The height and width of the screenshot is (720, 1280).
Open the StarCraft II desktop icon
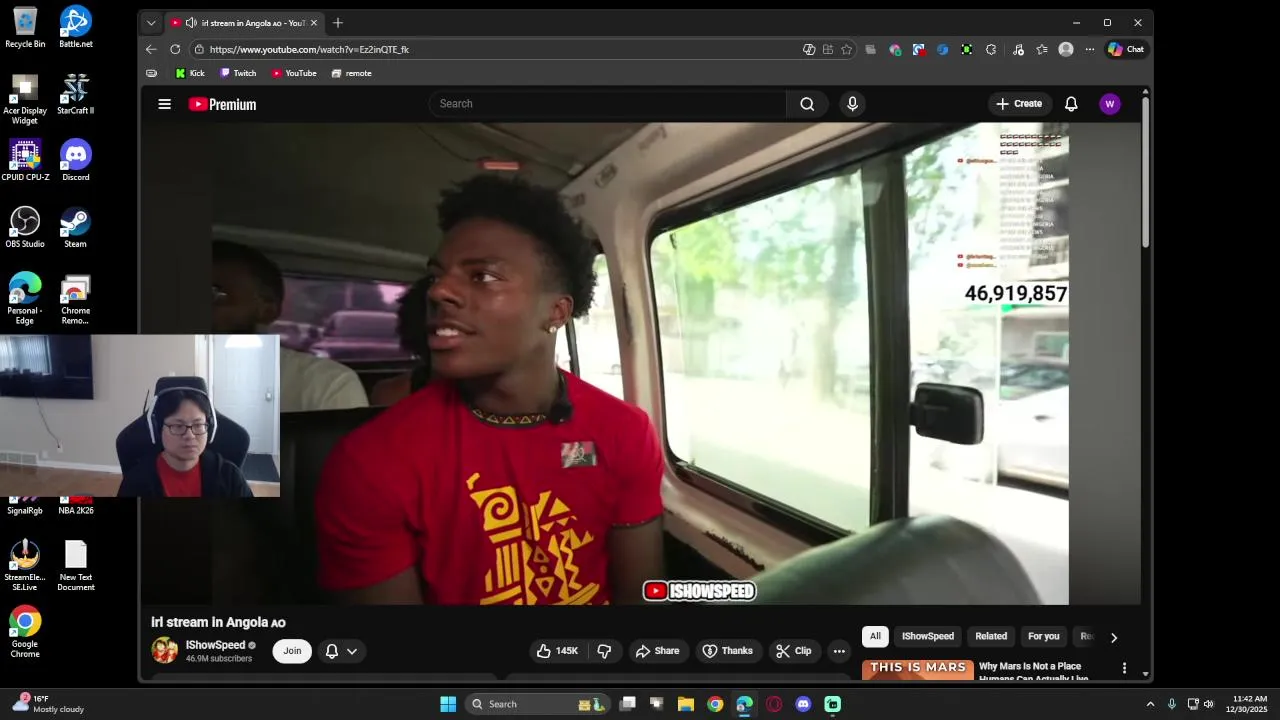click(x=76, y=94)
